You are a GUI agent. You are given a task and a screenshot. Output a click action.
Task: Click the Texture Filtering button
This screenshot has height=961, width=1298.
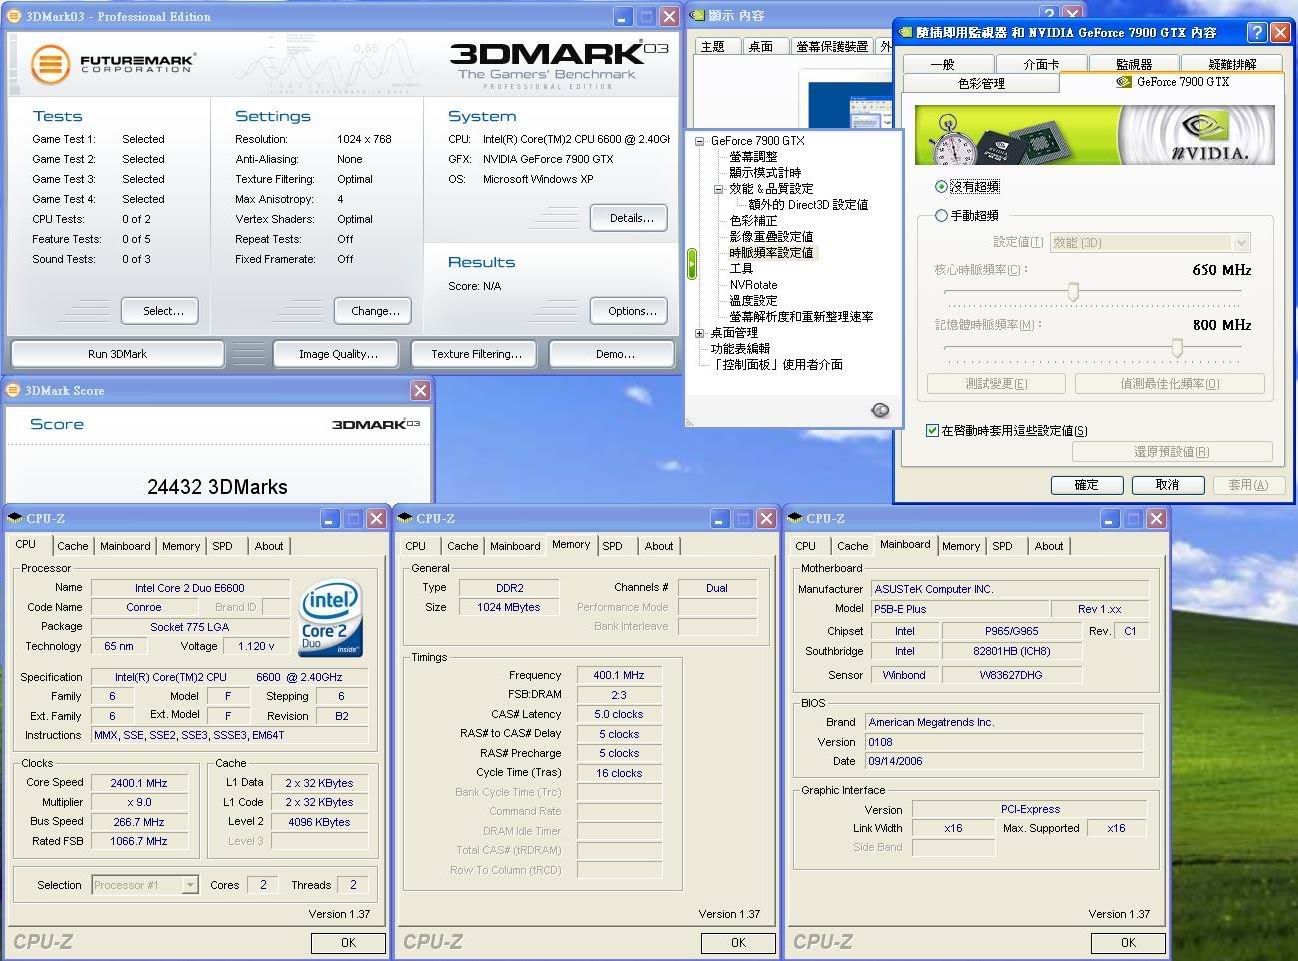tap(476, 354)
